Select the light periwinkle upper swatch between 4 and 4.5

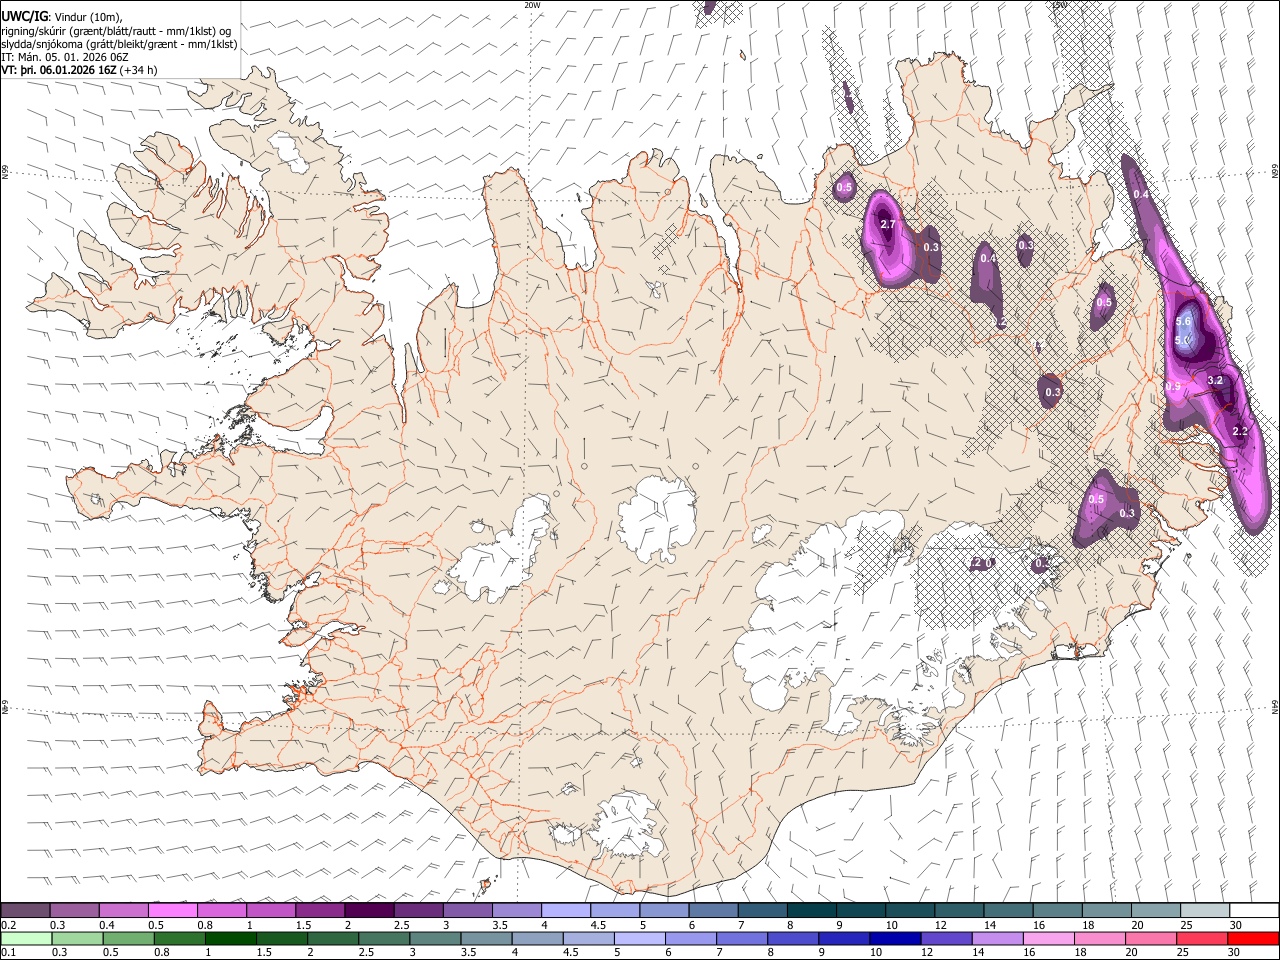pos(565,910)
